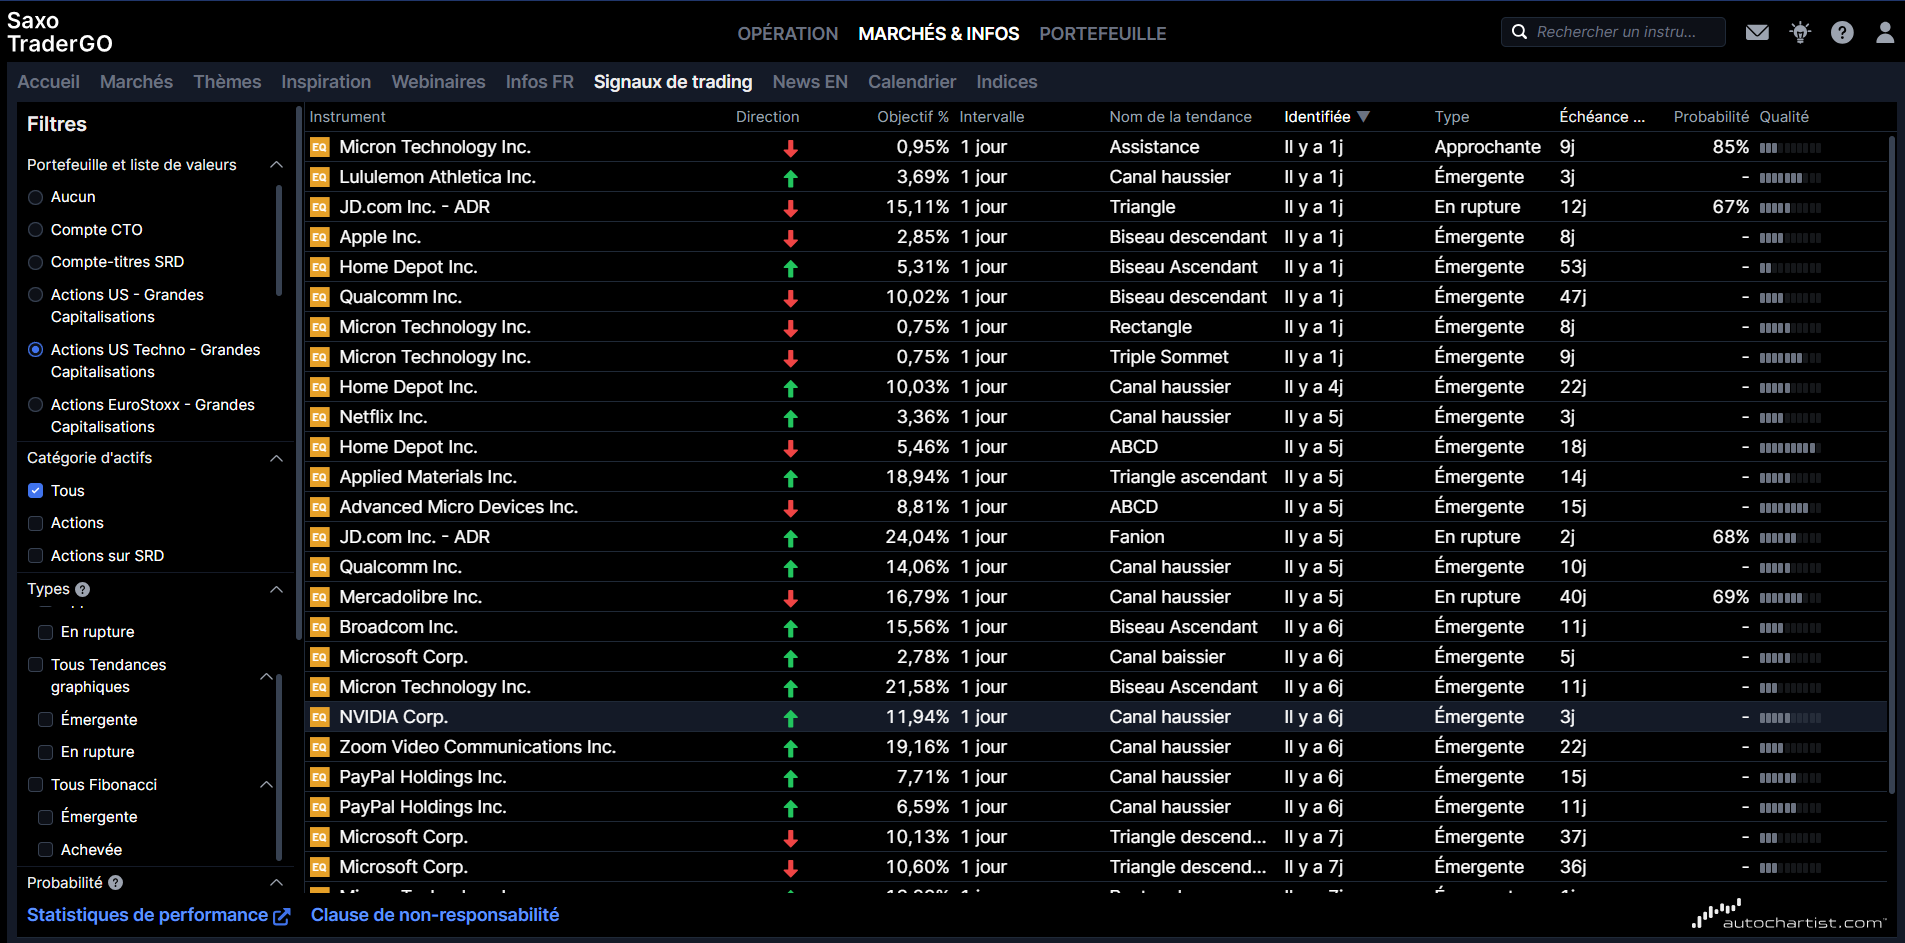
Task: Open the help question mark icon
Action: [1842, 33]
